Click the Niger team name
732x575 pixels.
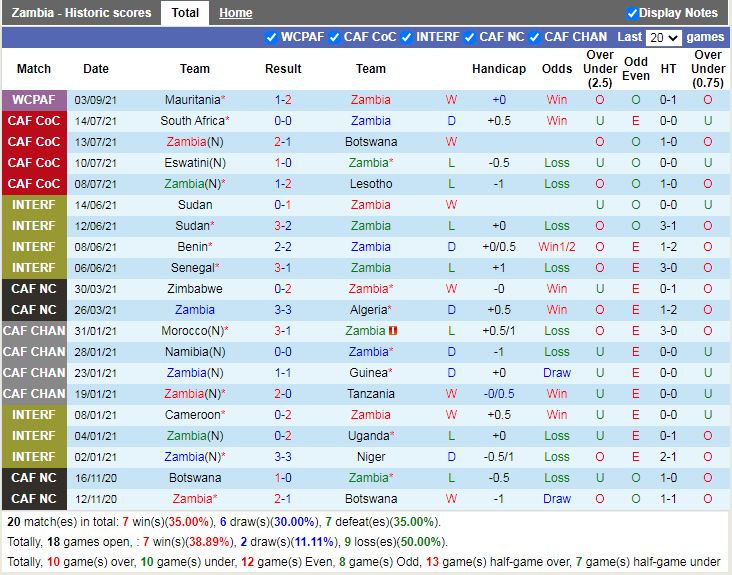coord(371,457)
